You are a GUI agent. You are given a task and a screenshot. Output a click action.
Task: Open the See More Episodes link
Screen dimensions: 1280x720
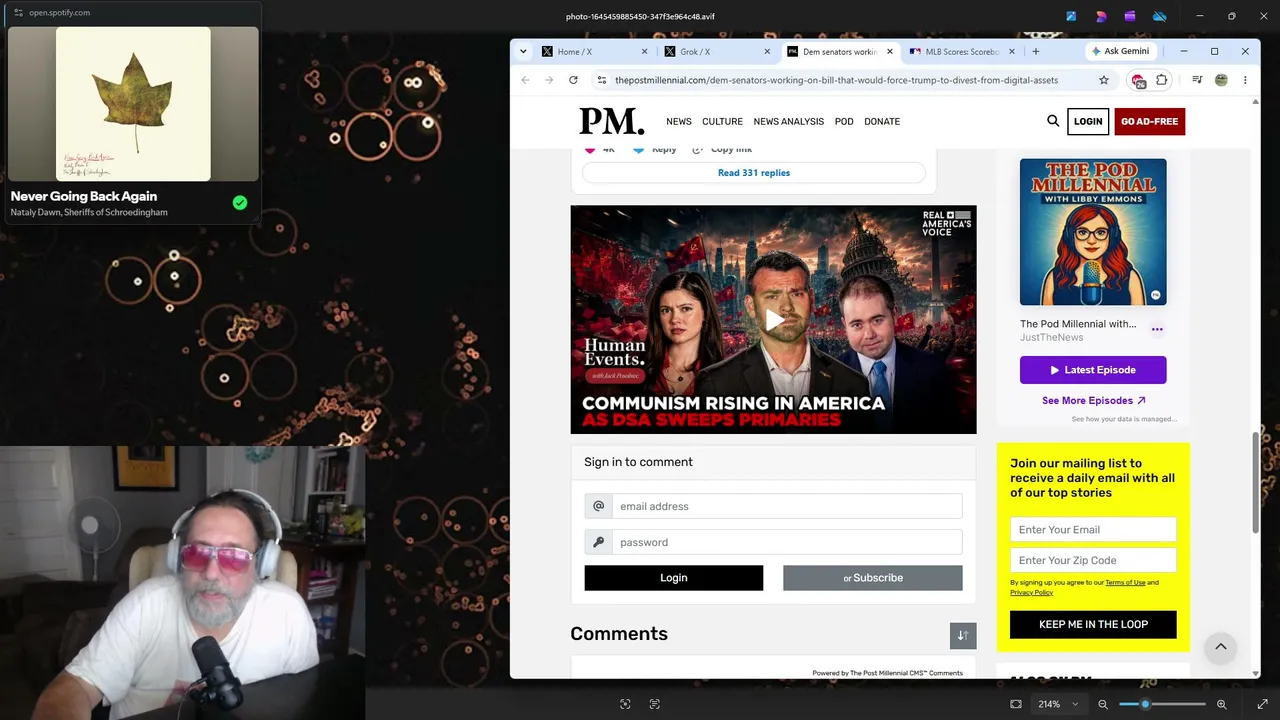pyautogui.click(x=1093, y=401)
